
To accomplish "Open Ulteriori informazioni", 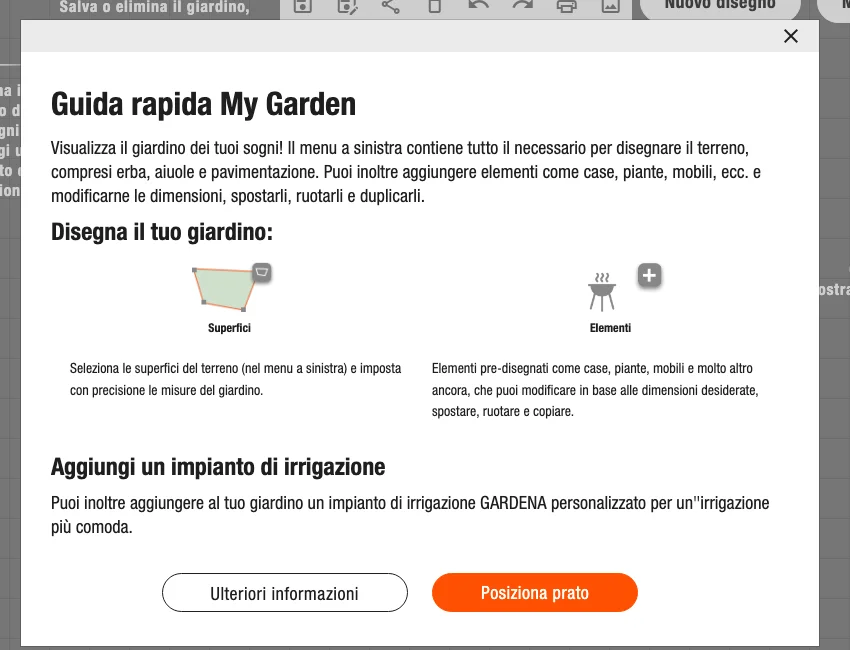I will (285, 593).
